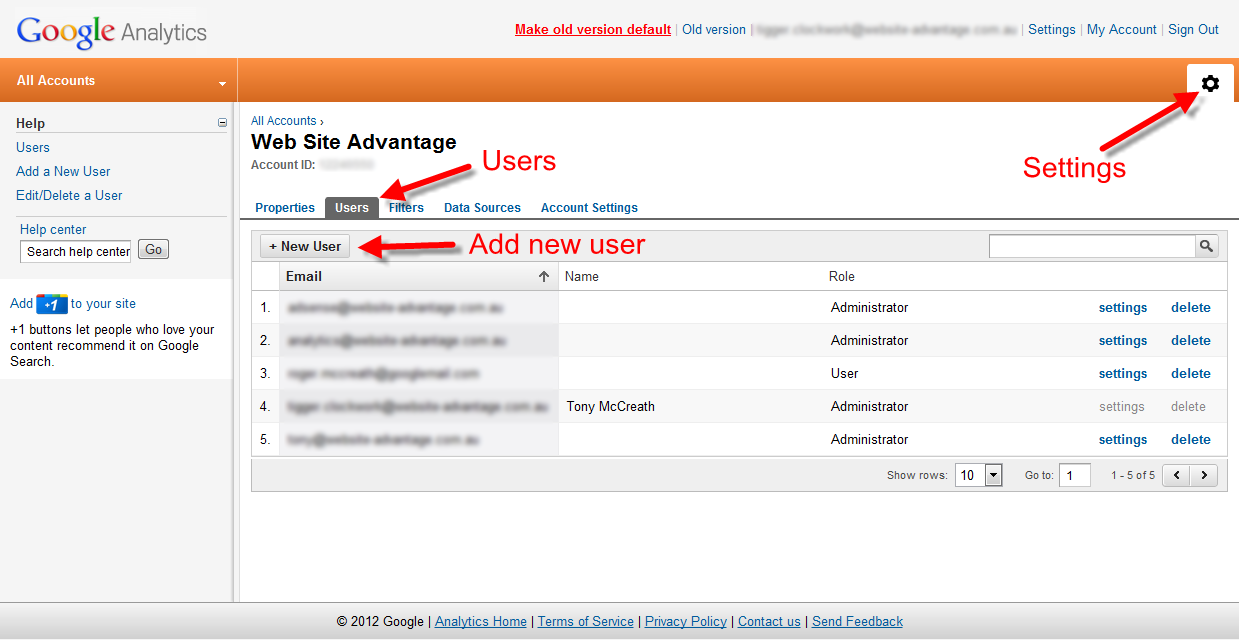Click Make old version default link

click(x=593, y=30)
